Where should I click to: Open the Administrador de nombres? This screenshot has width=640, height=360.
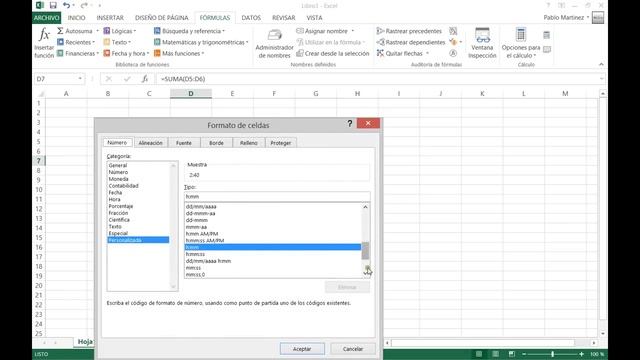tap(274, 44)
